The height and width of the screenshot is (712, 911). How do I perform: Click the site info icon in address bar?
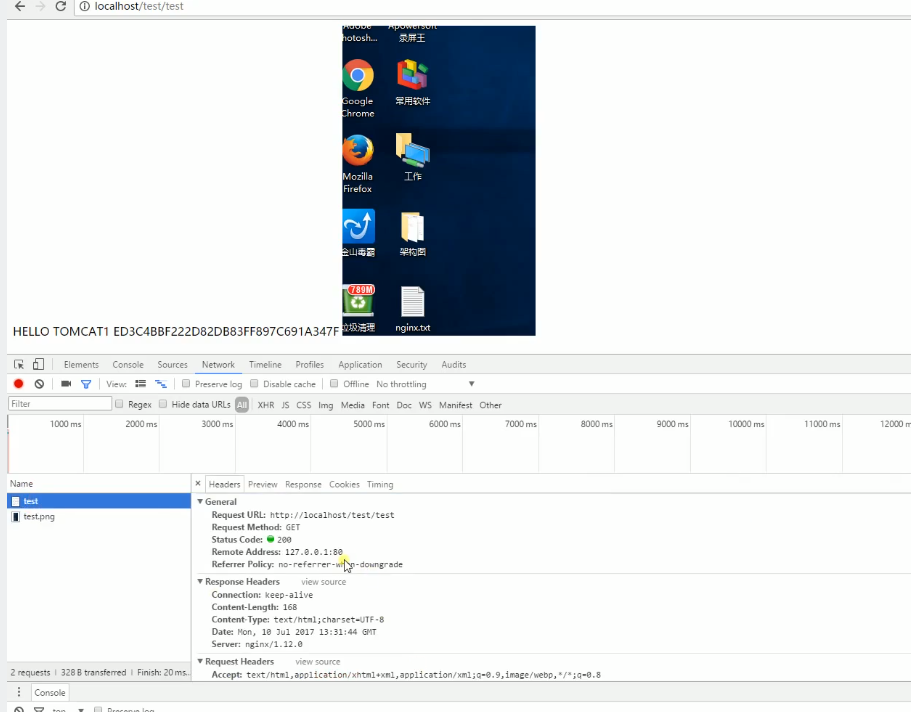[85, 6]
